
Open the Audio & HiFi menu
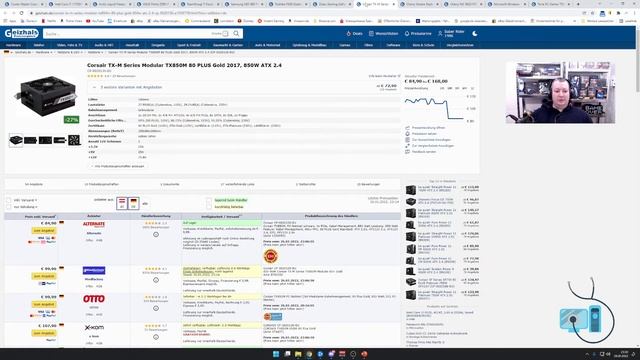click(x=104, y=45)
